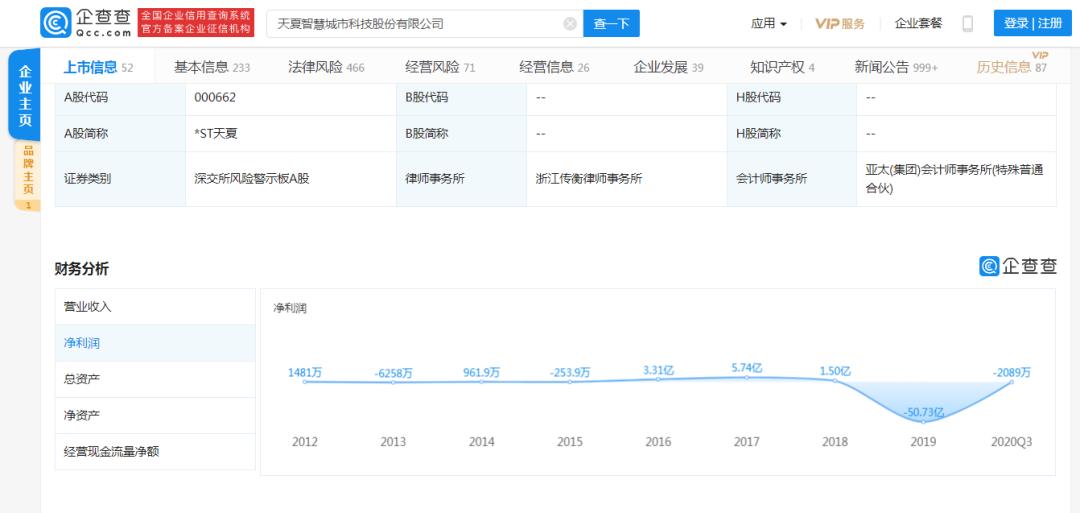
Task: Click the 2019 data point showing -50.73亿
Action: point(923,421)
